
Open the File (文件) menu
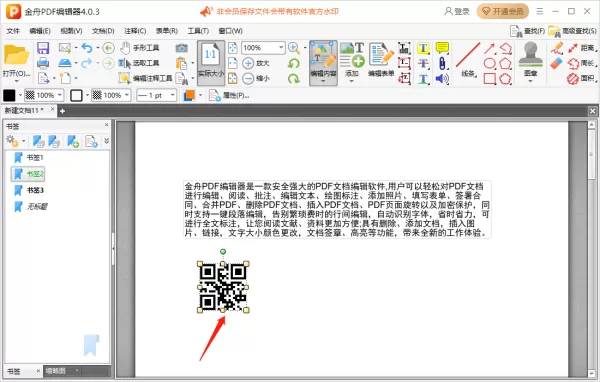click(13, 31)
